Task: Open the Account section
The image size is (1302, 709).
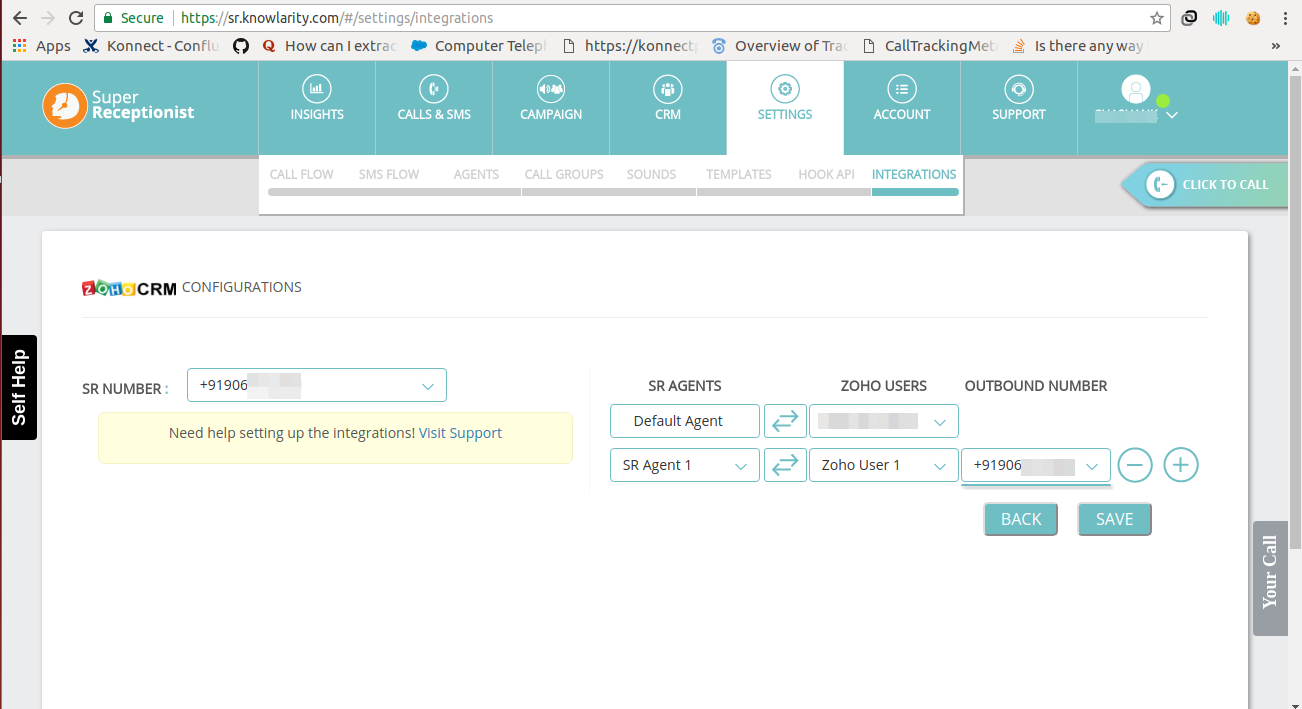Action: (902, 107)
